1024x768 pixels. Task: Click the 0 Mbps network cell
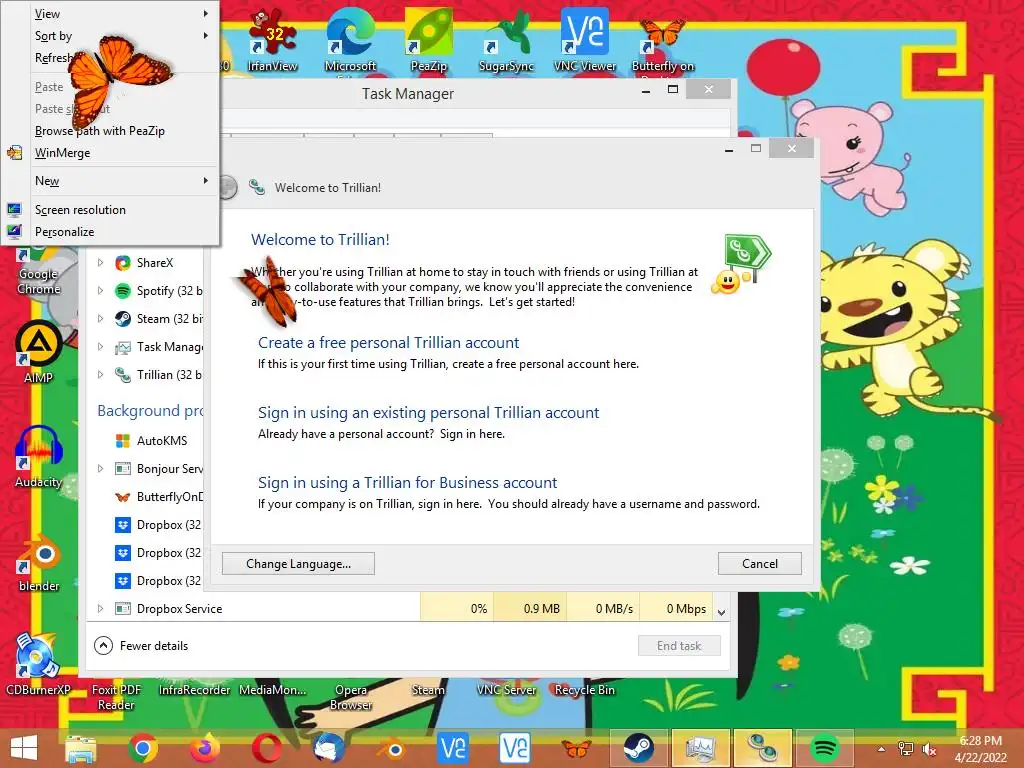(x=677, y=609)
